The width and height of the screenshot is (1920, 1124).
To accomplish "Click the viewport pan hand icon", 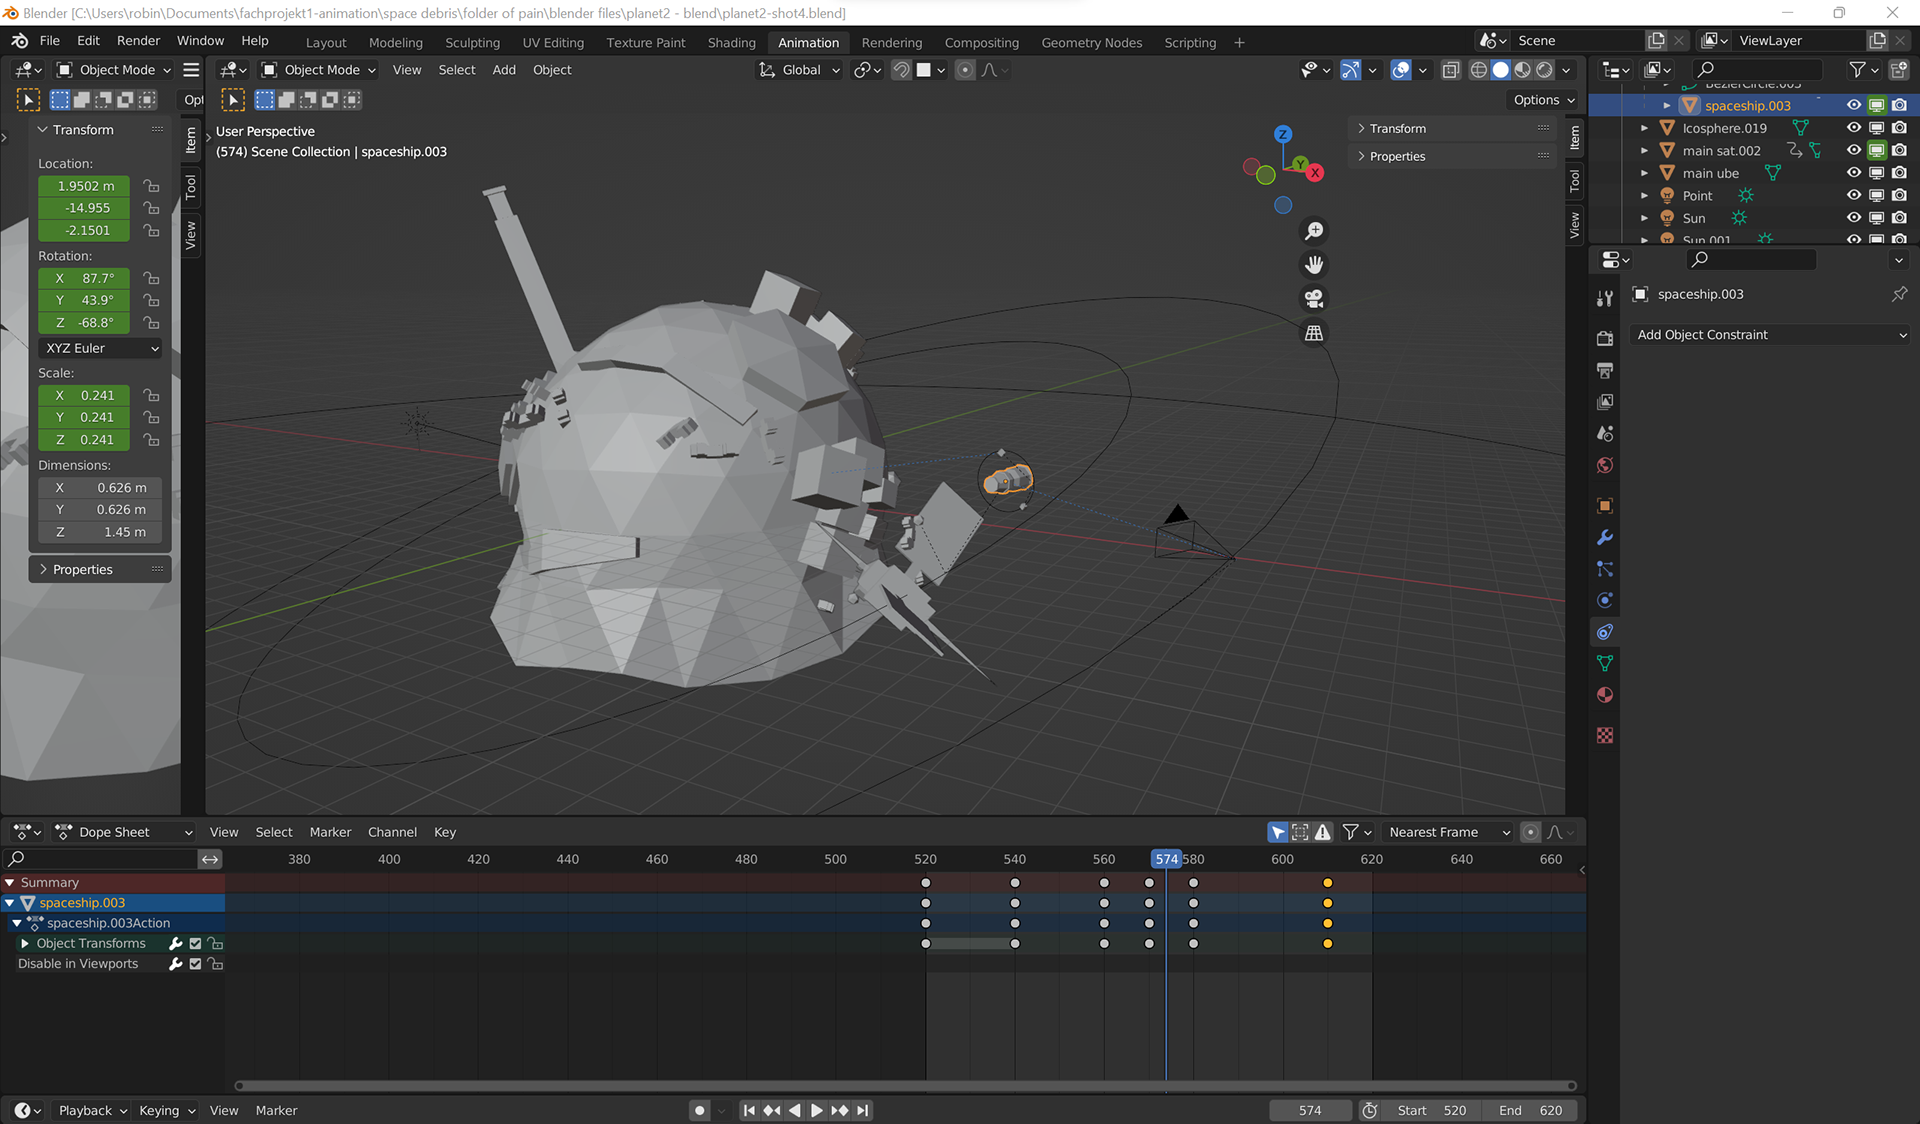I will 1314,265.
